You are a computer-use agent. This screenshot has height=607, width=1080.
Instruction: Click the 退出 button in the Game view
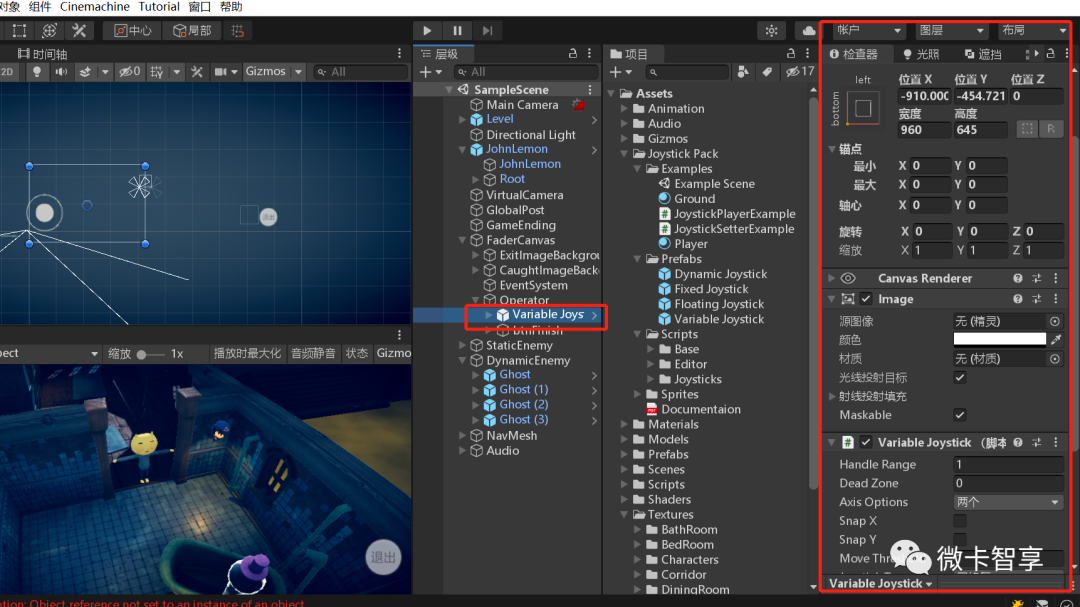(383, 558)
